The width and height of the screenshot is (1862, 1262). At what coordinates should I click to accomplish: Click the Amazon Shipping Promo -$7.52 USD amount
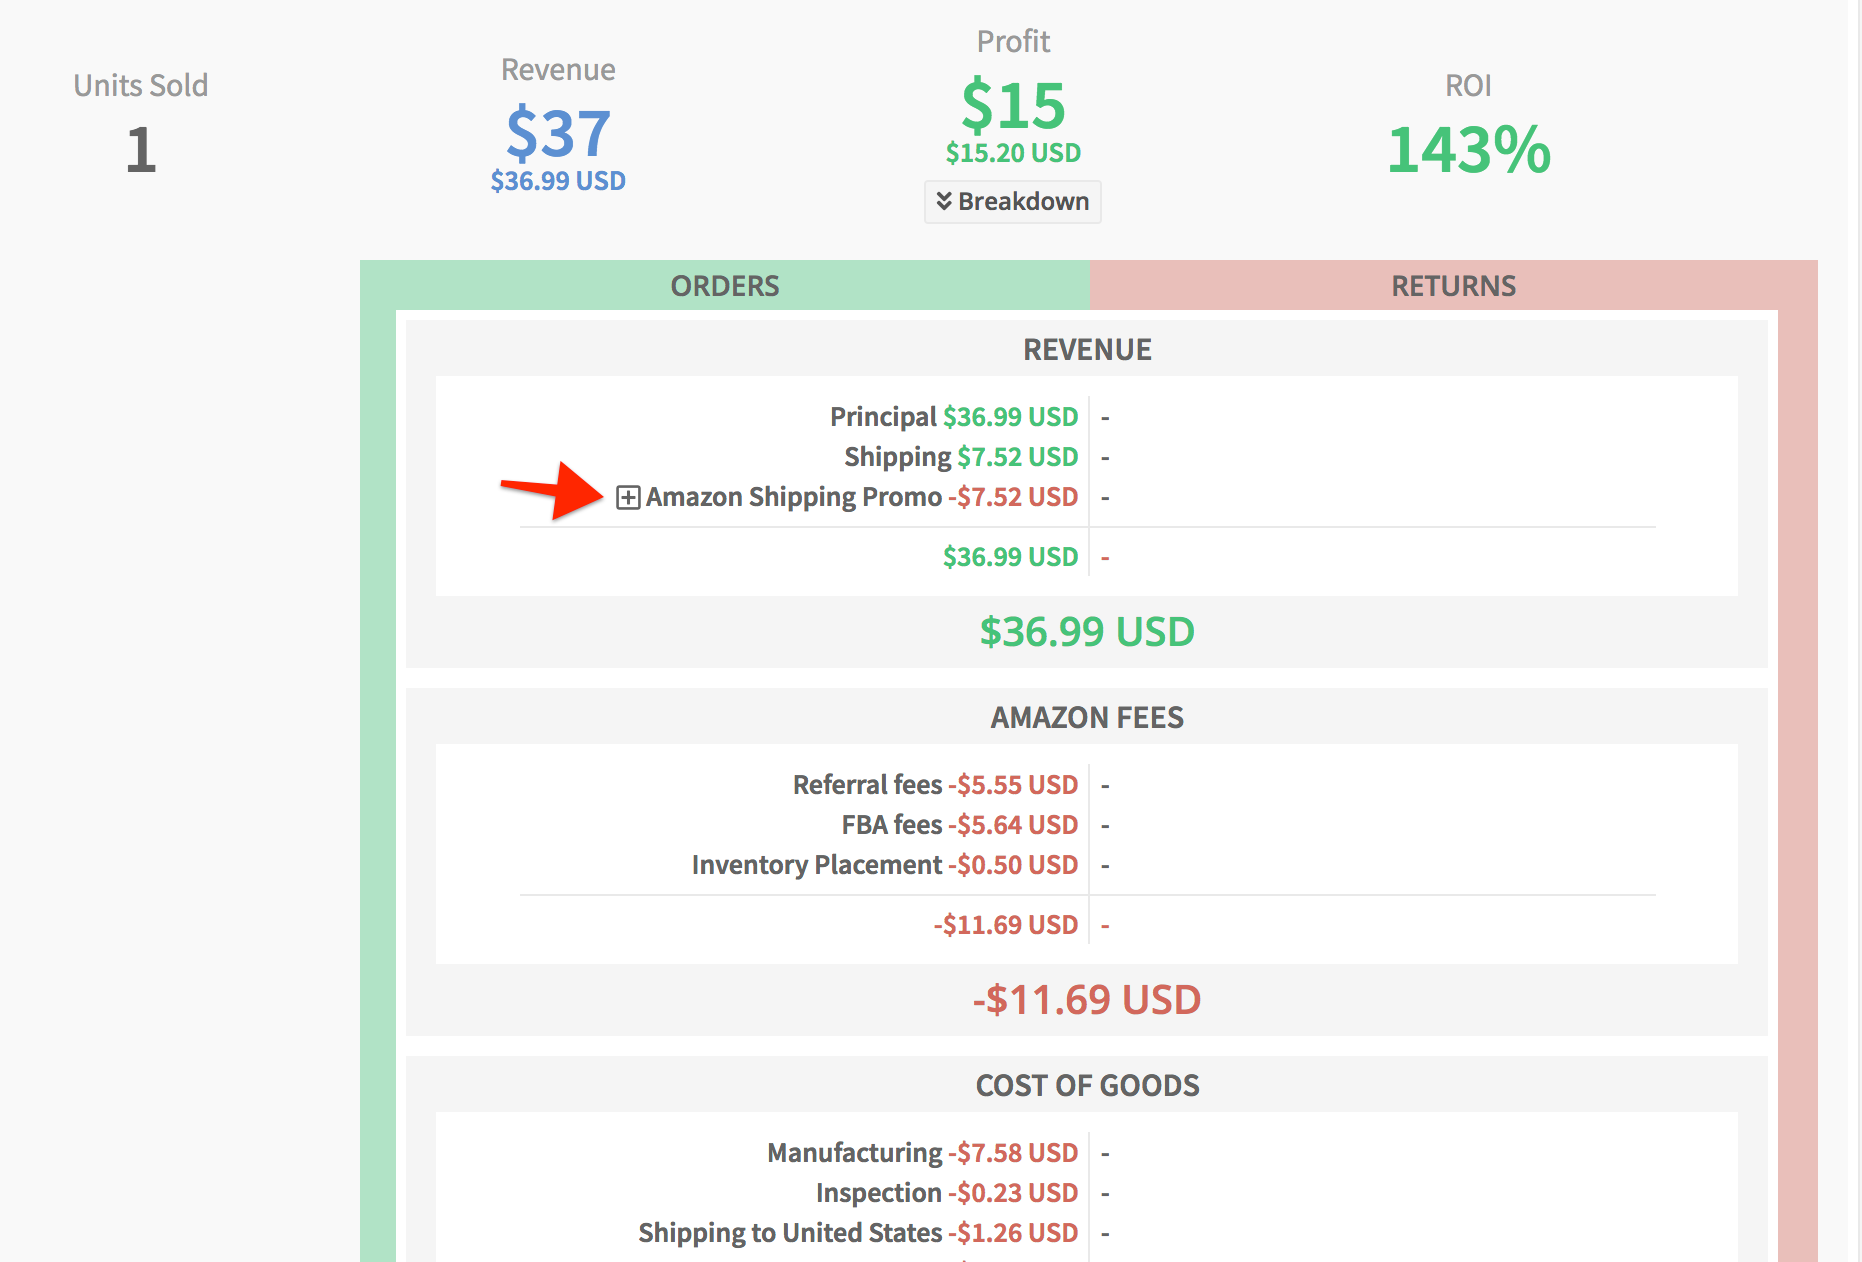(x=1013, y=497)
